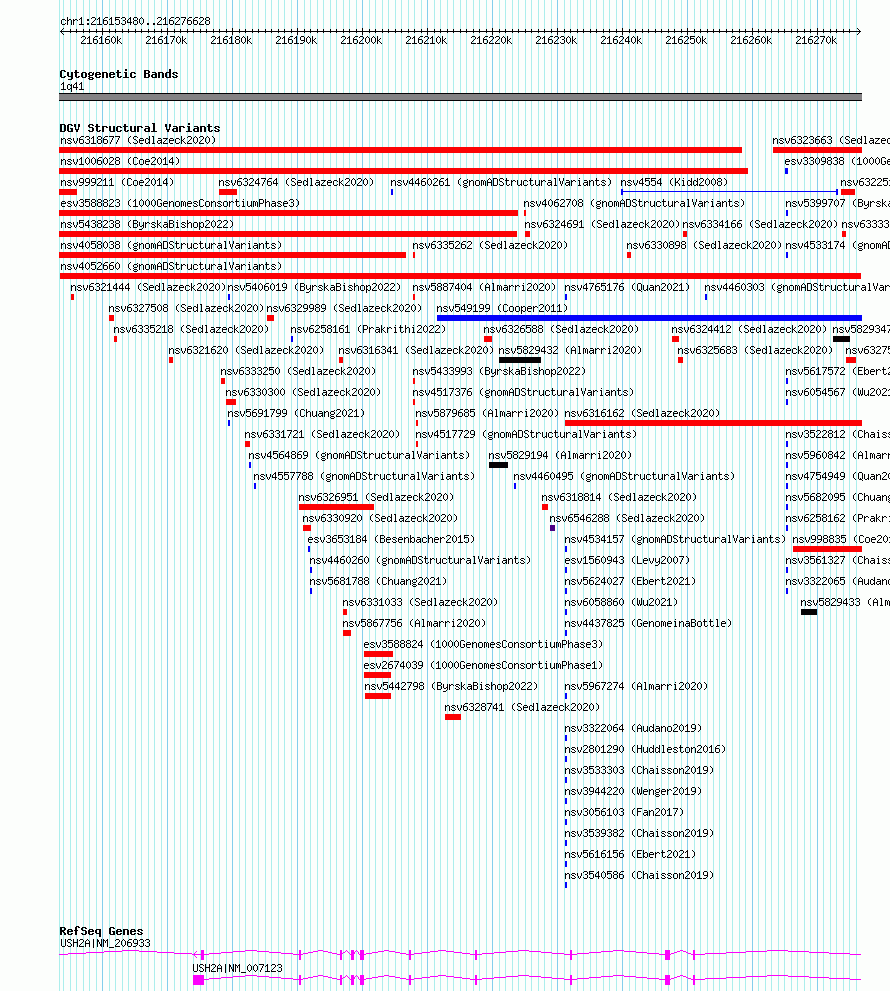Click the esv1560943 (Levy2007) label
This screenshot has height=991, width=890.
point(627,560)
